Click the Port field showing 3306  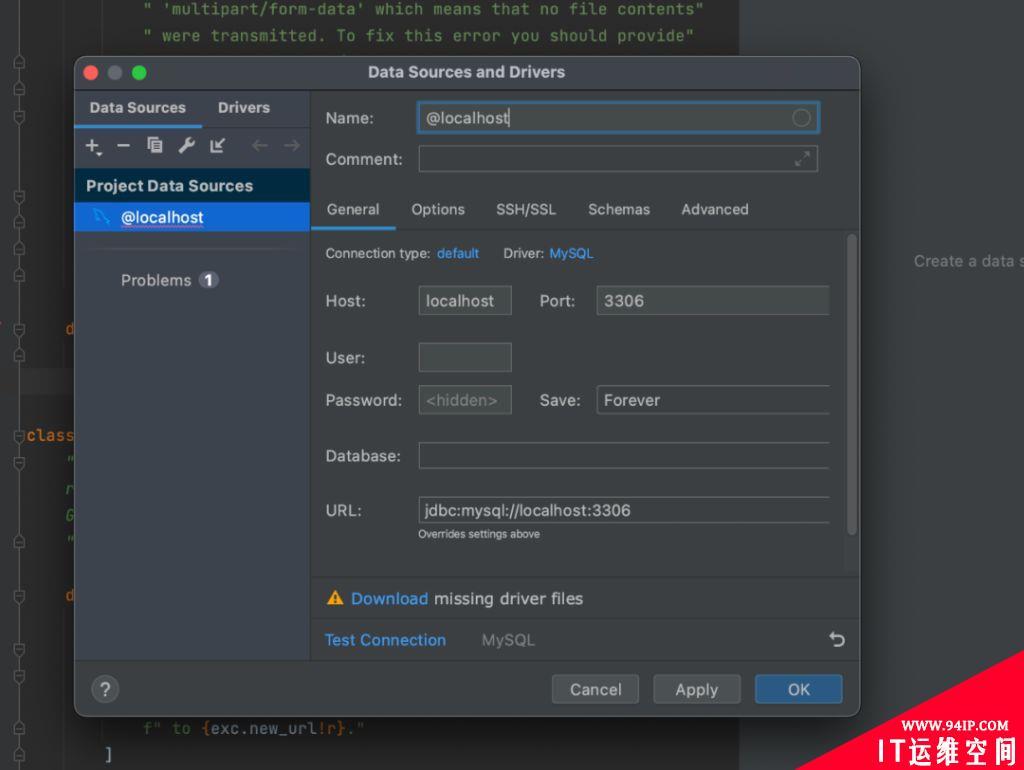pos(712,300)
